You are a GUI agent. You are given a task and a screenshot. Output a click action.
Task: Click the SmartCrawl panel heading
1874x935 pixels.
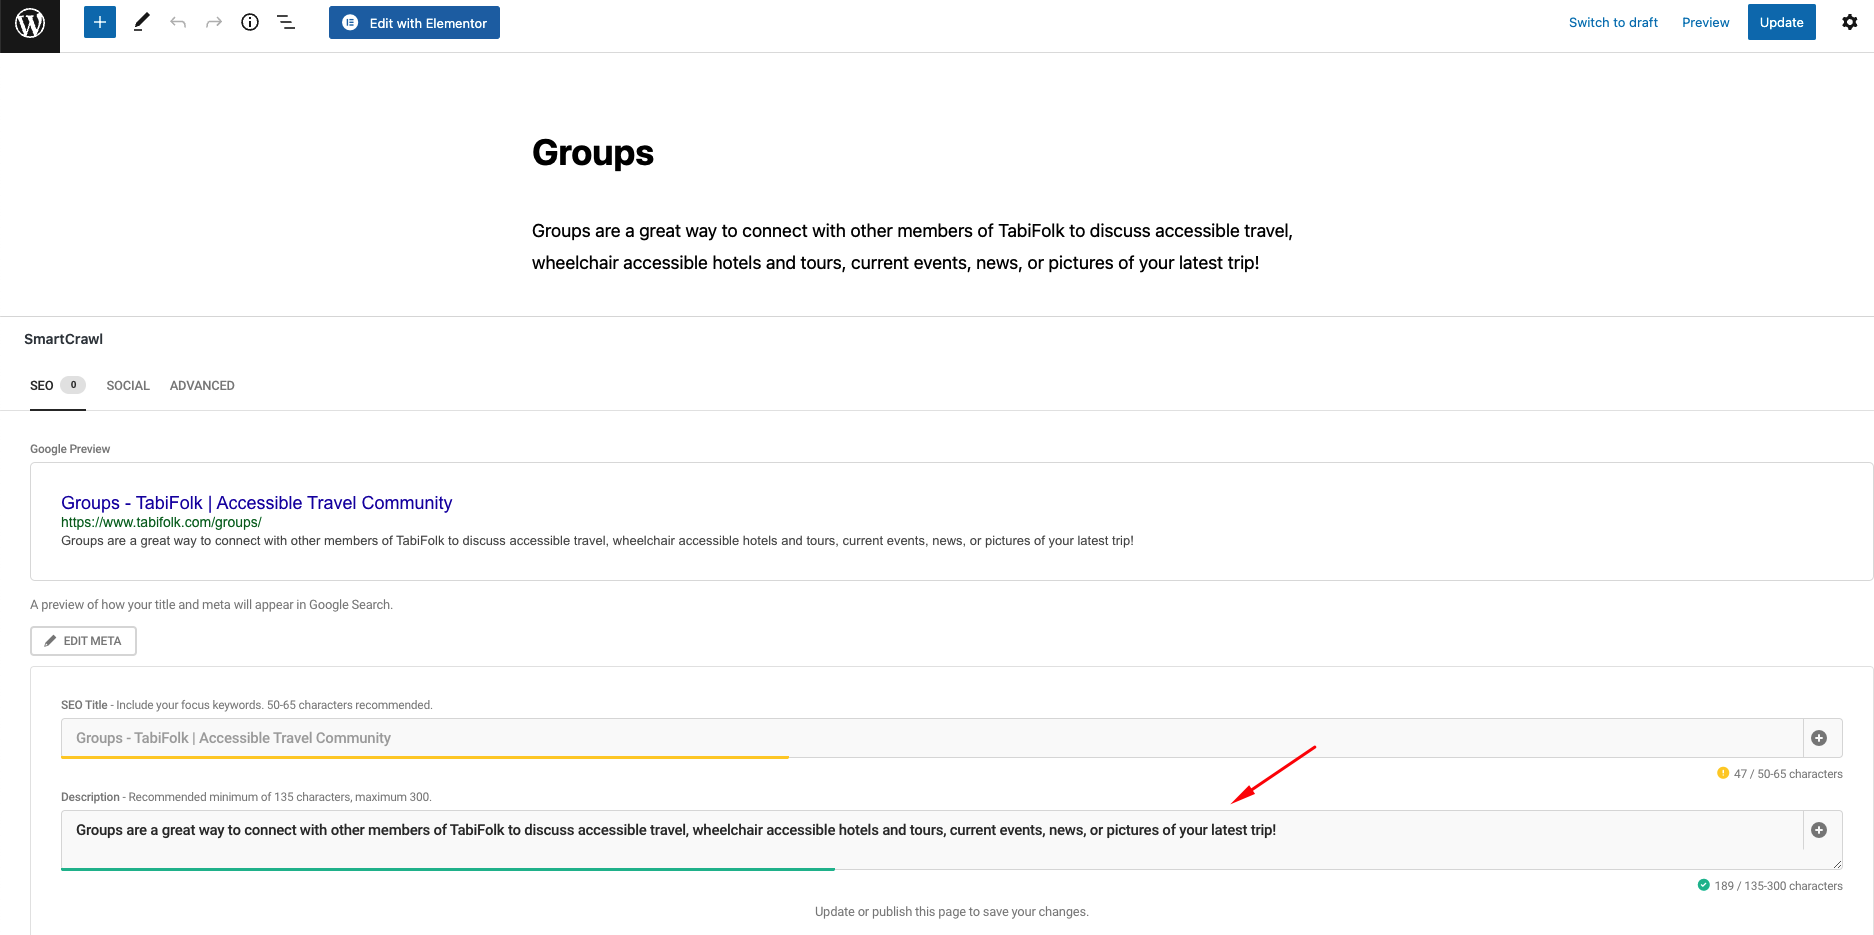point(63,339)
